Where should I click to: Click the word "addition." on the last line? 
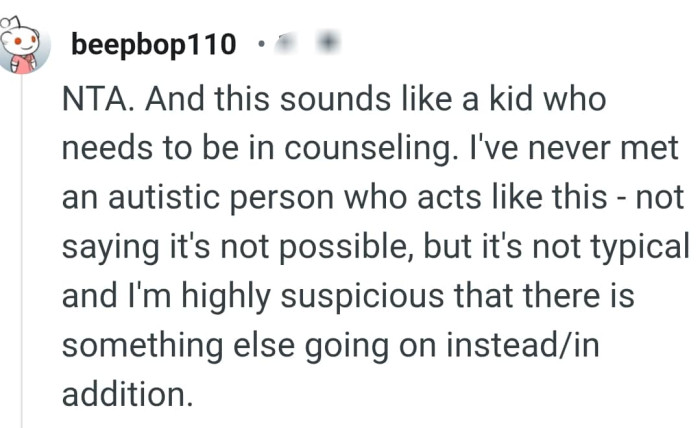click(125, 391)
